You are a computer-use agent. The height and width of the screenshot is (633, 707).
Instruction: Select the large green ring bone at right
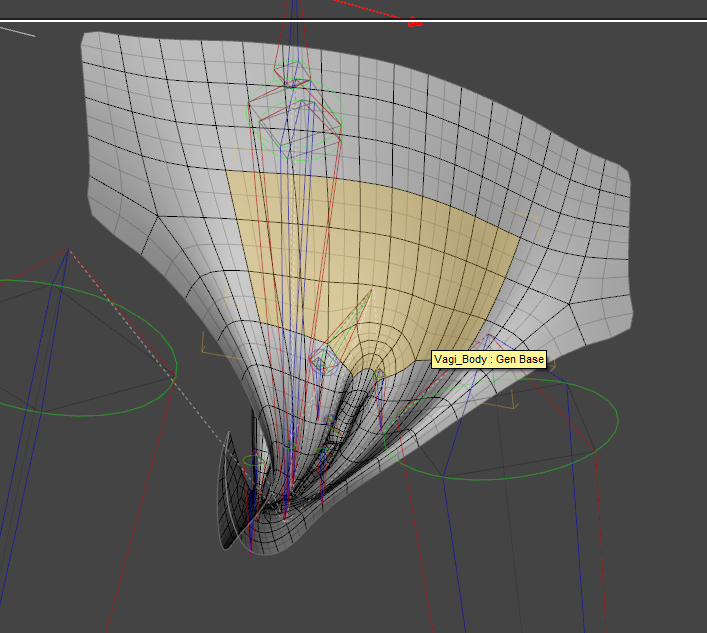pos(500,429)
